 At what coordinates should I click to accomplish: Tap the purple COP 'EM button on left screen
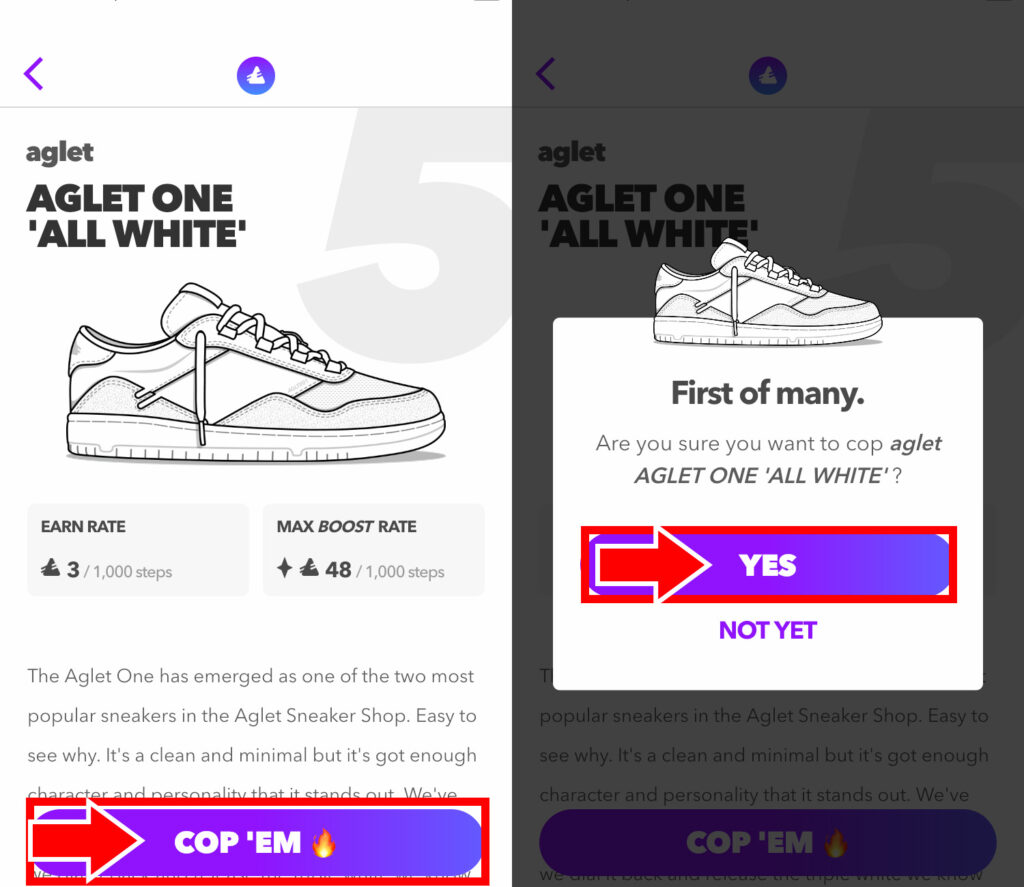coord(257,841)
